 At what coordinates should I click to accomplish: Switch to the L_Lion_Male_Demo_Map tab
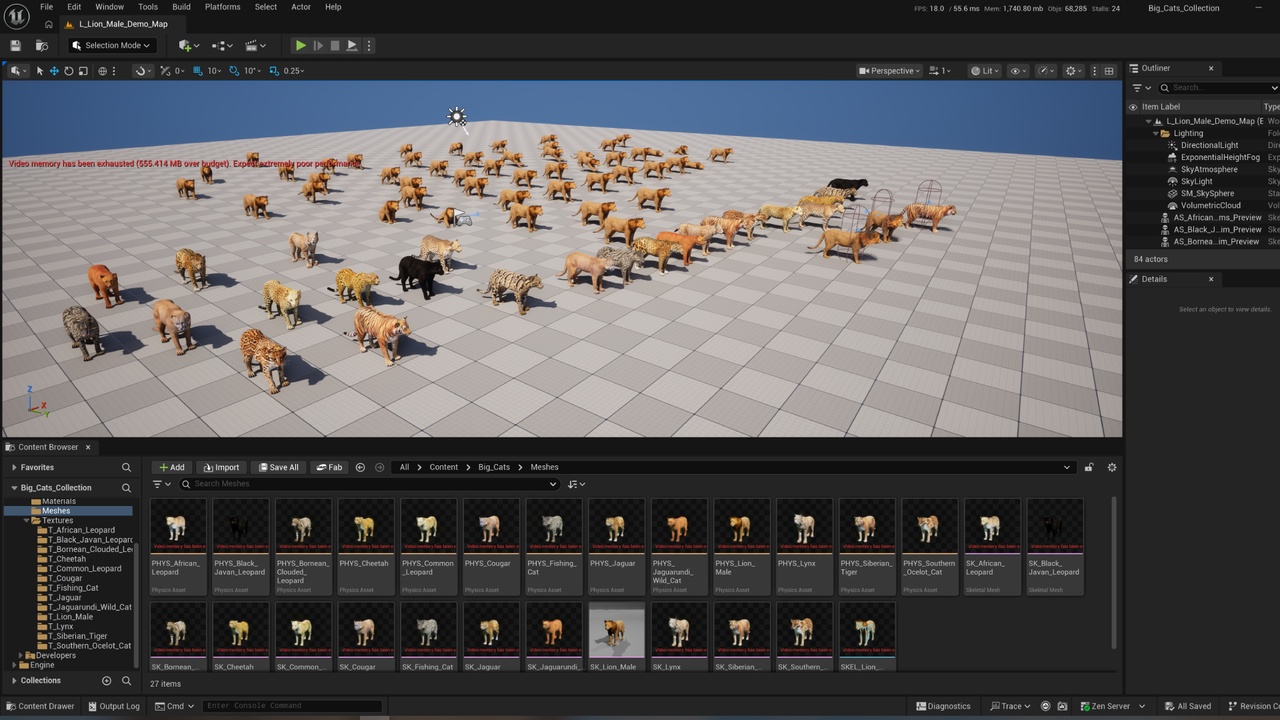tap(123, 24)
